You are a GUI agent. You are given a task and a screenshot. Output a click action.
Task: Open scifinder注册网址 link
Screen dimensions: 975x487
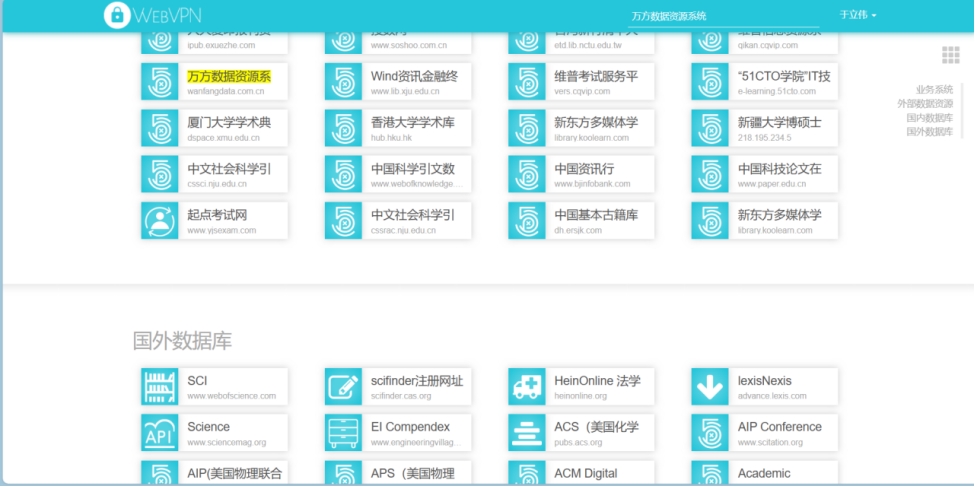pyautogui.click(x=417, y=381)
